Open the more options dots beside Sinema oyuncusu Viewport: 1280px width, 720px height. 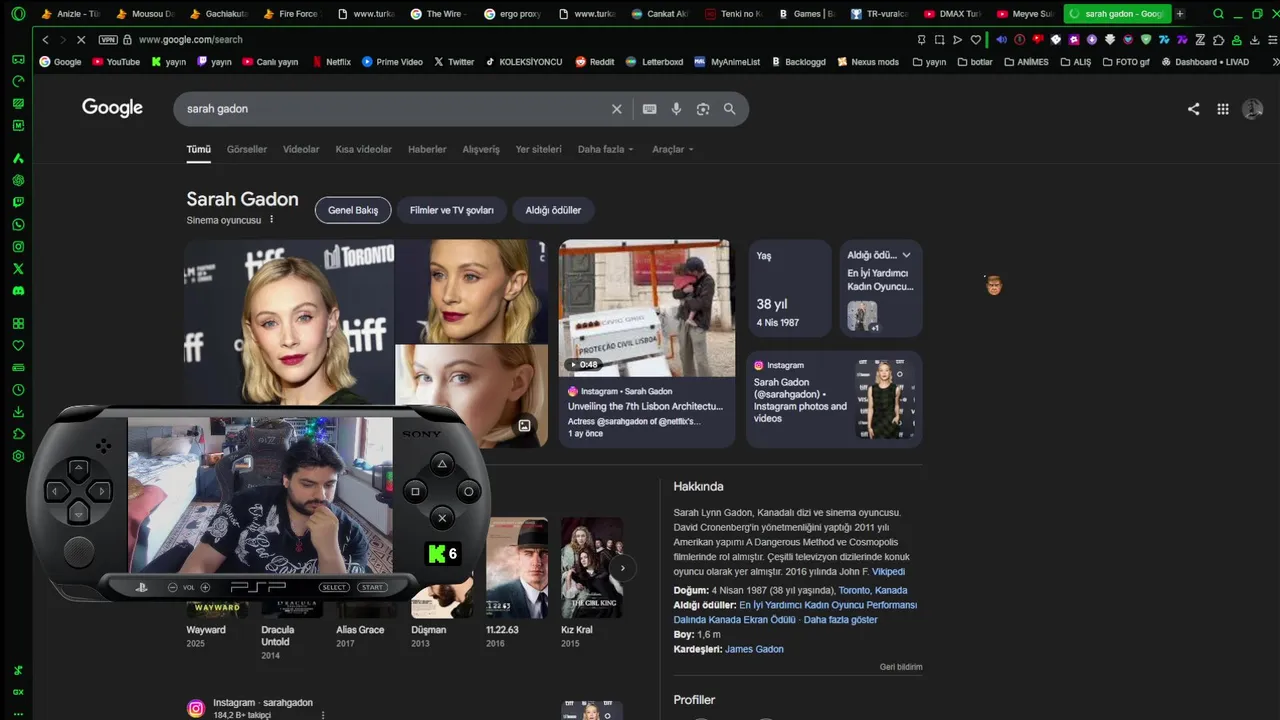coord(271,220)
